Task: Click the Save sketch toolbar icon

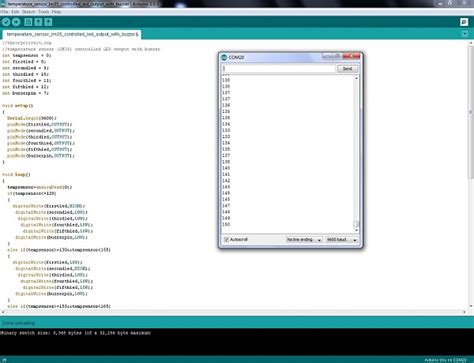Action: point(48,22)
